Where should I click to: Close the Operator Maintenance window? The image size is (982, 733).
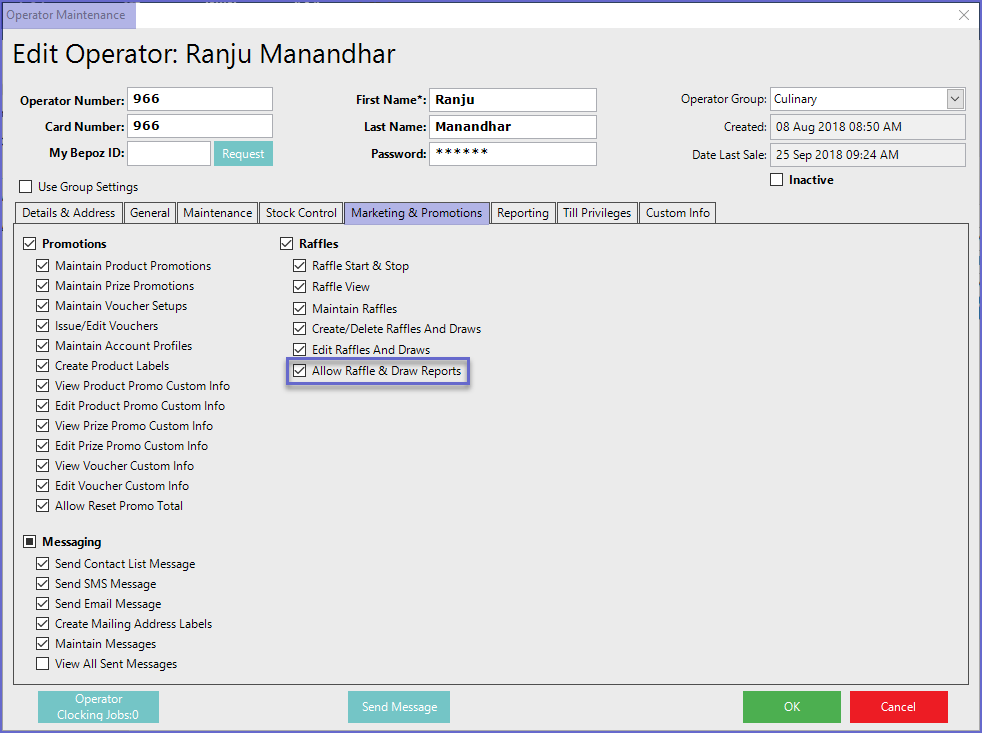coord(963,15)
